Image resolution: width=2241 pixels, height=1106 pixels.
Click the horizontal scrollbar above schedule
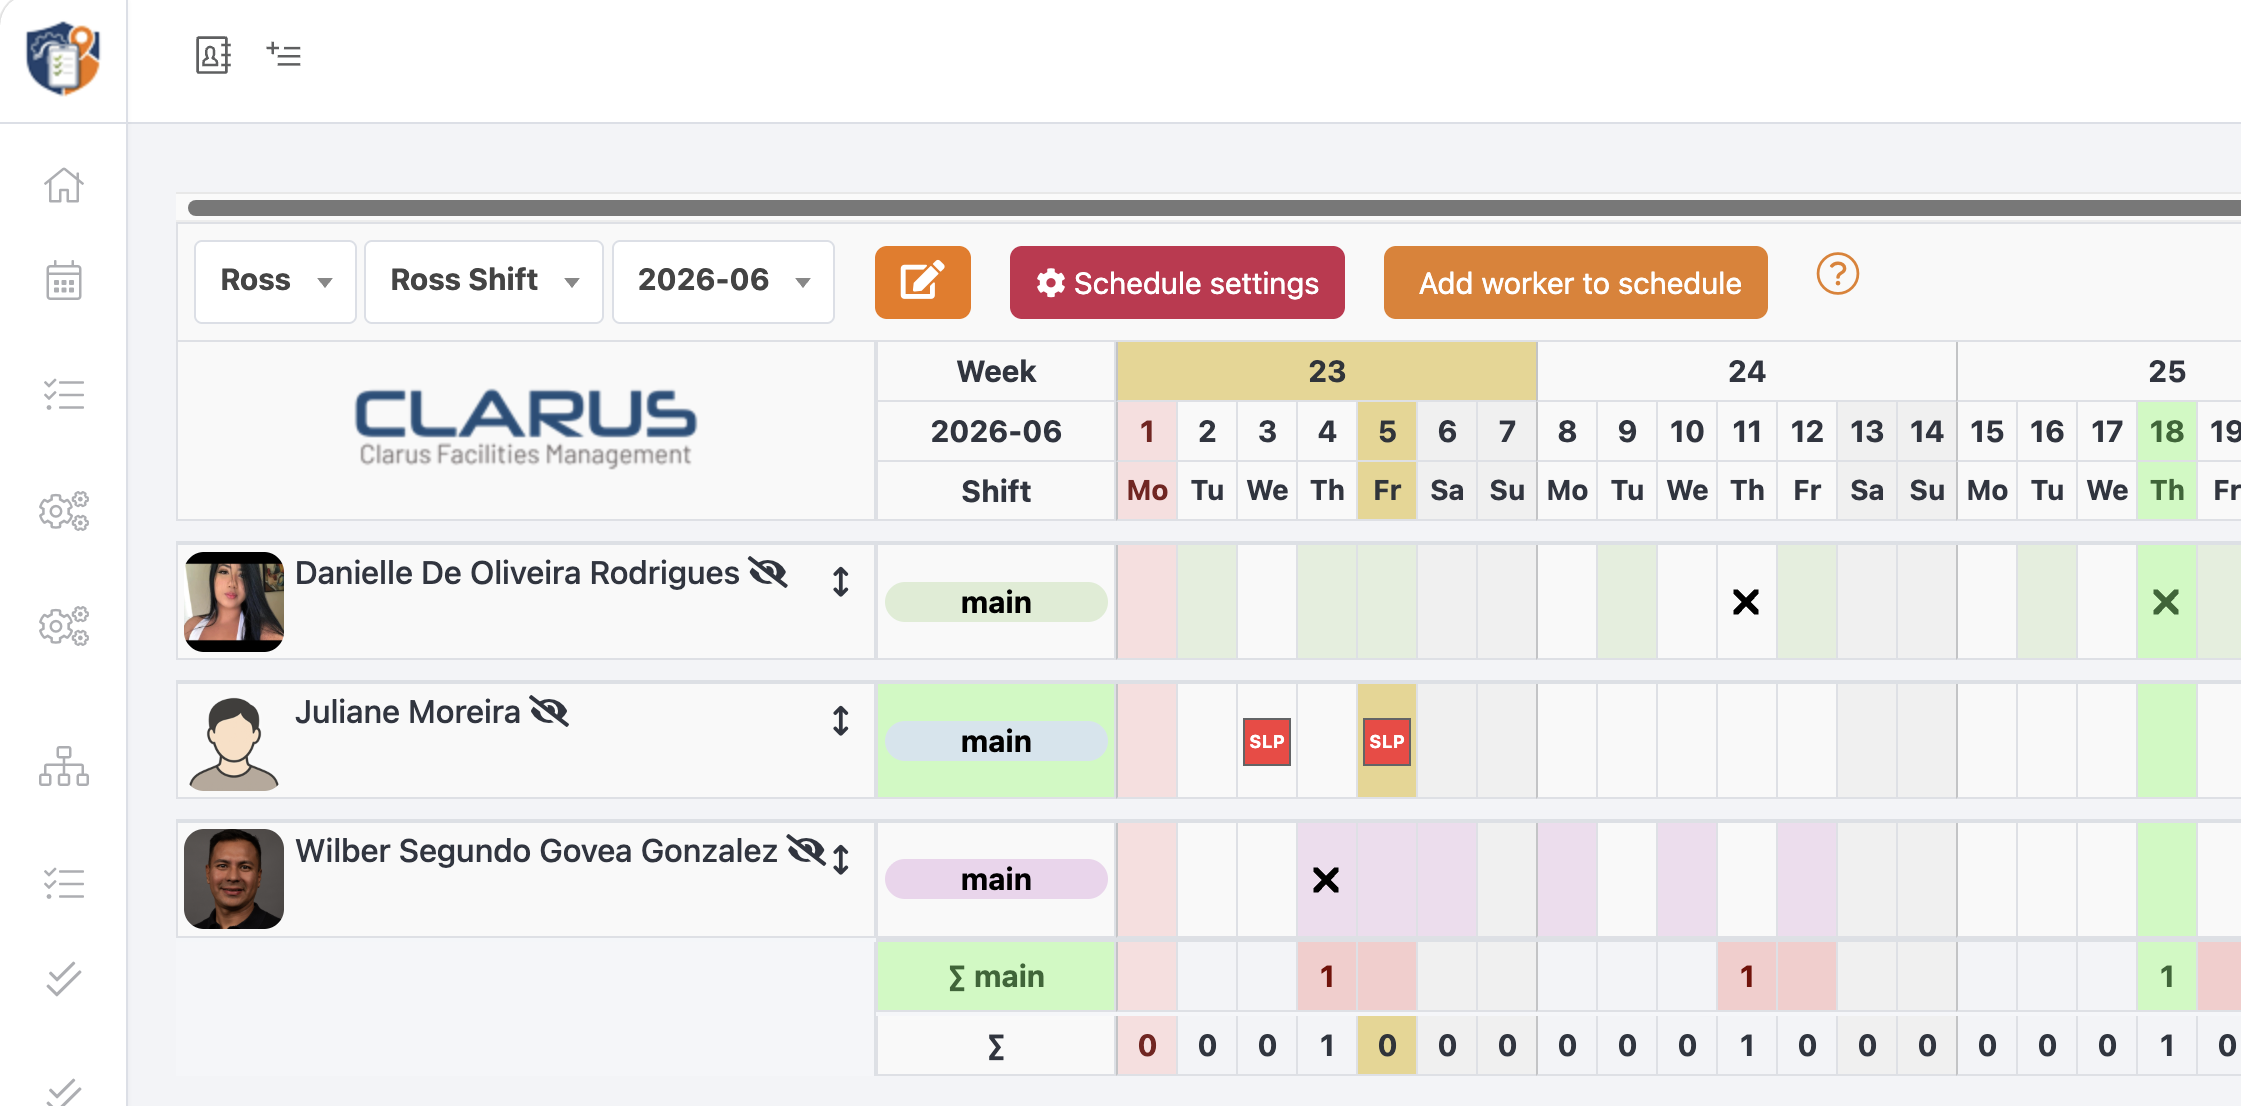[1214, 207]
